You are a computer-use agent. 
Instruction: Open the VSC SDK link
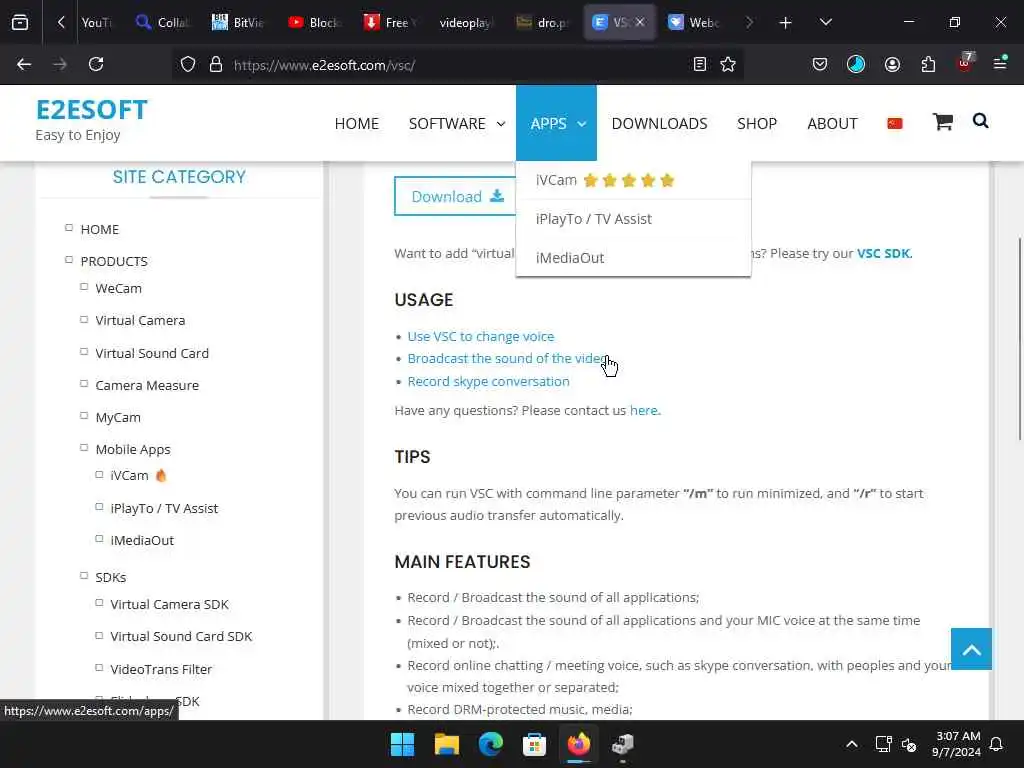point(884,253)
